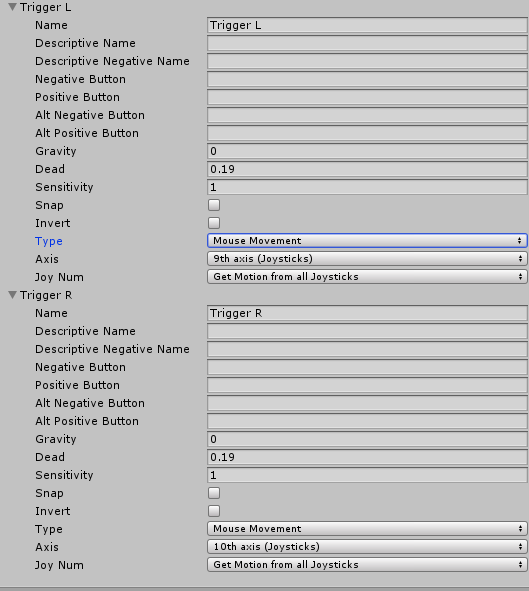Image resolution: width=529 pixels, height=591 pixels.
Task: Click Sensitivity value field of Trigger R
Action: click(x=367, y=475)
